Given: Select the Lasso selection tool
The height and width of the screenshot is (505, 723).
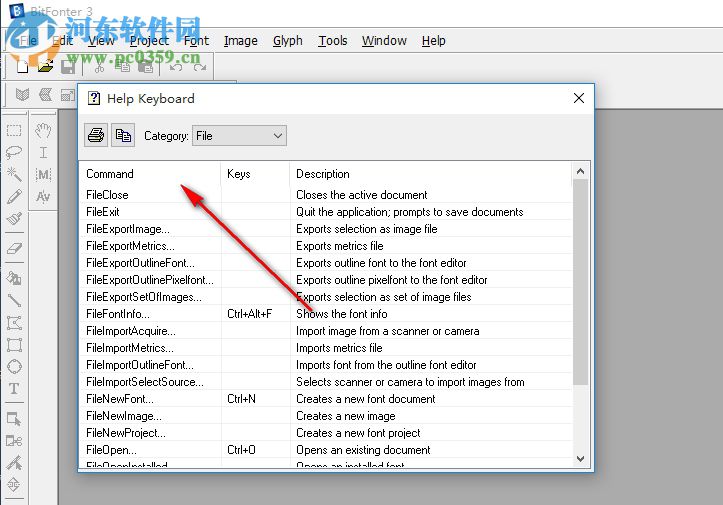Looking at the screenshot, I should coord(14,152).
